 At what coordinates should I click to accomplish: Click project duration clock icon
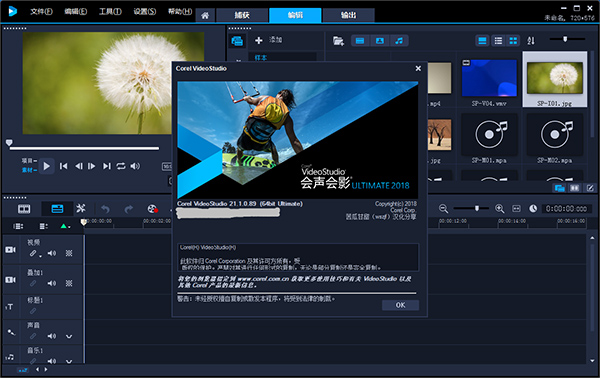[533, 209]
